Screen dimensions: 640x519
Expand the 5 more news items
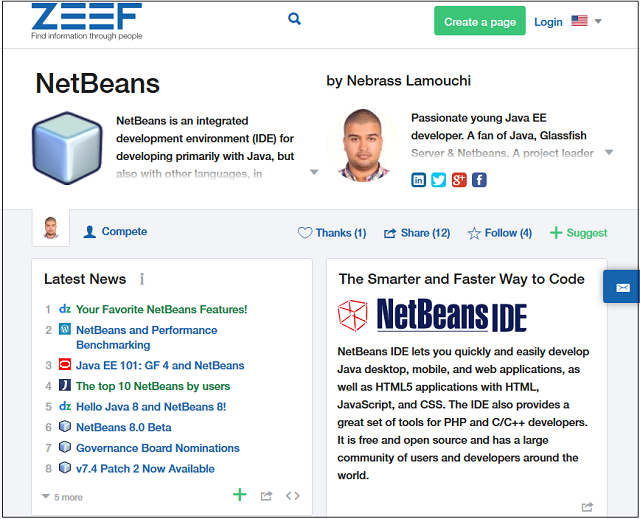point(62,497)
